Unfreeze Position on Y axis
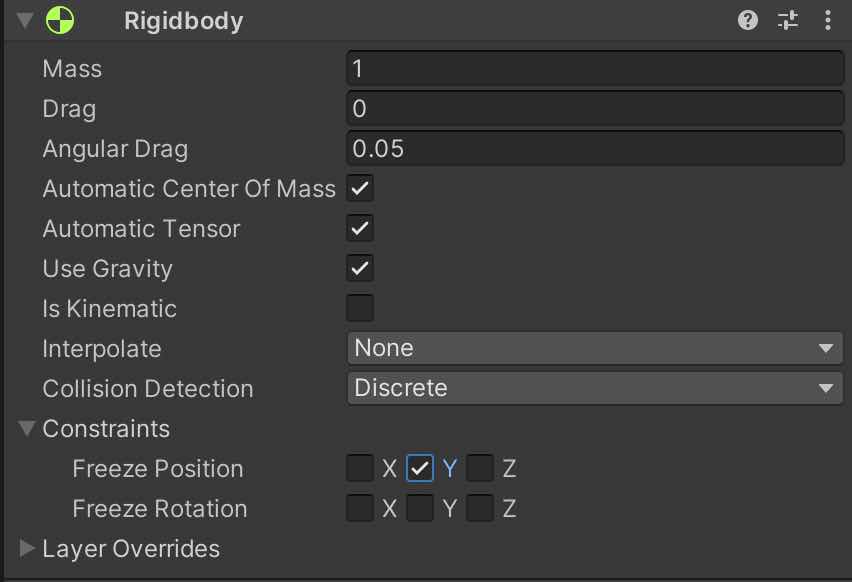The height and width of the screenshot is (582, 852). (420, 468)
